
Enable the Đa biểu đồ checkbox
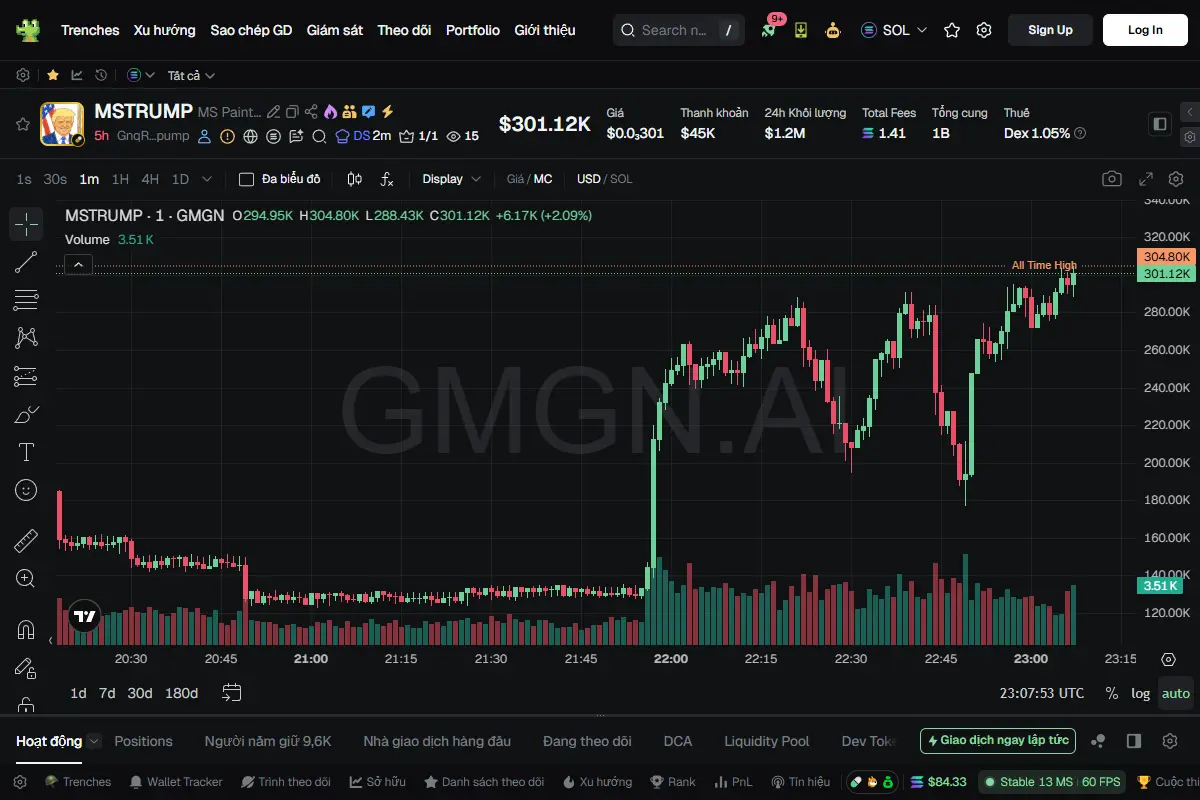pyautogui.click(x=246, y=179)
